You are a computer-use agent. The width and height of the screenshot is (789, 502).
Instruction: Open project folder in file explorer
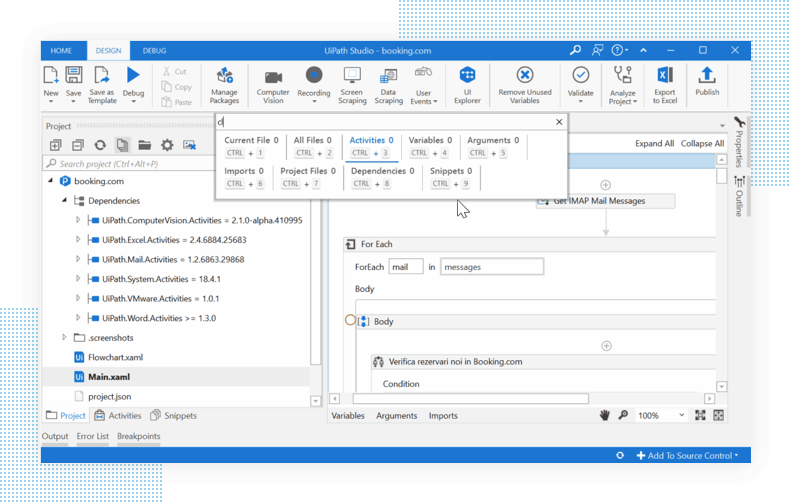point(145,145)
